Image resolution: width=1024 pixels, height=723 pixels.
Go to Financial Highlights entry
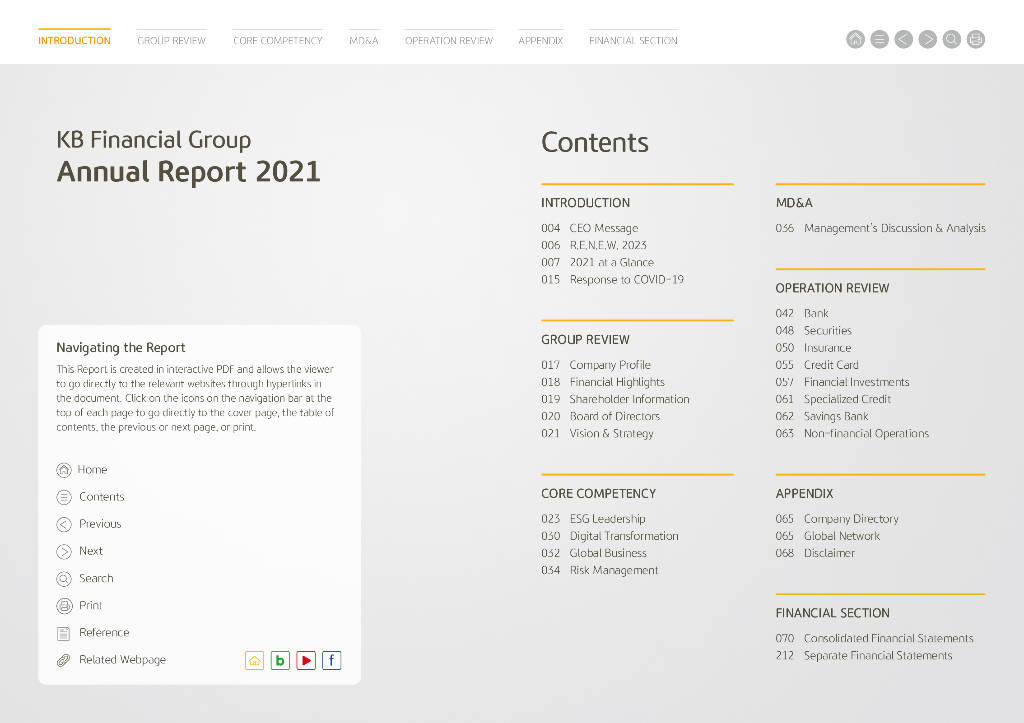click(603, 382)
